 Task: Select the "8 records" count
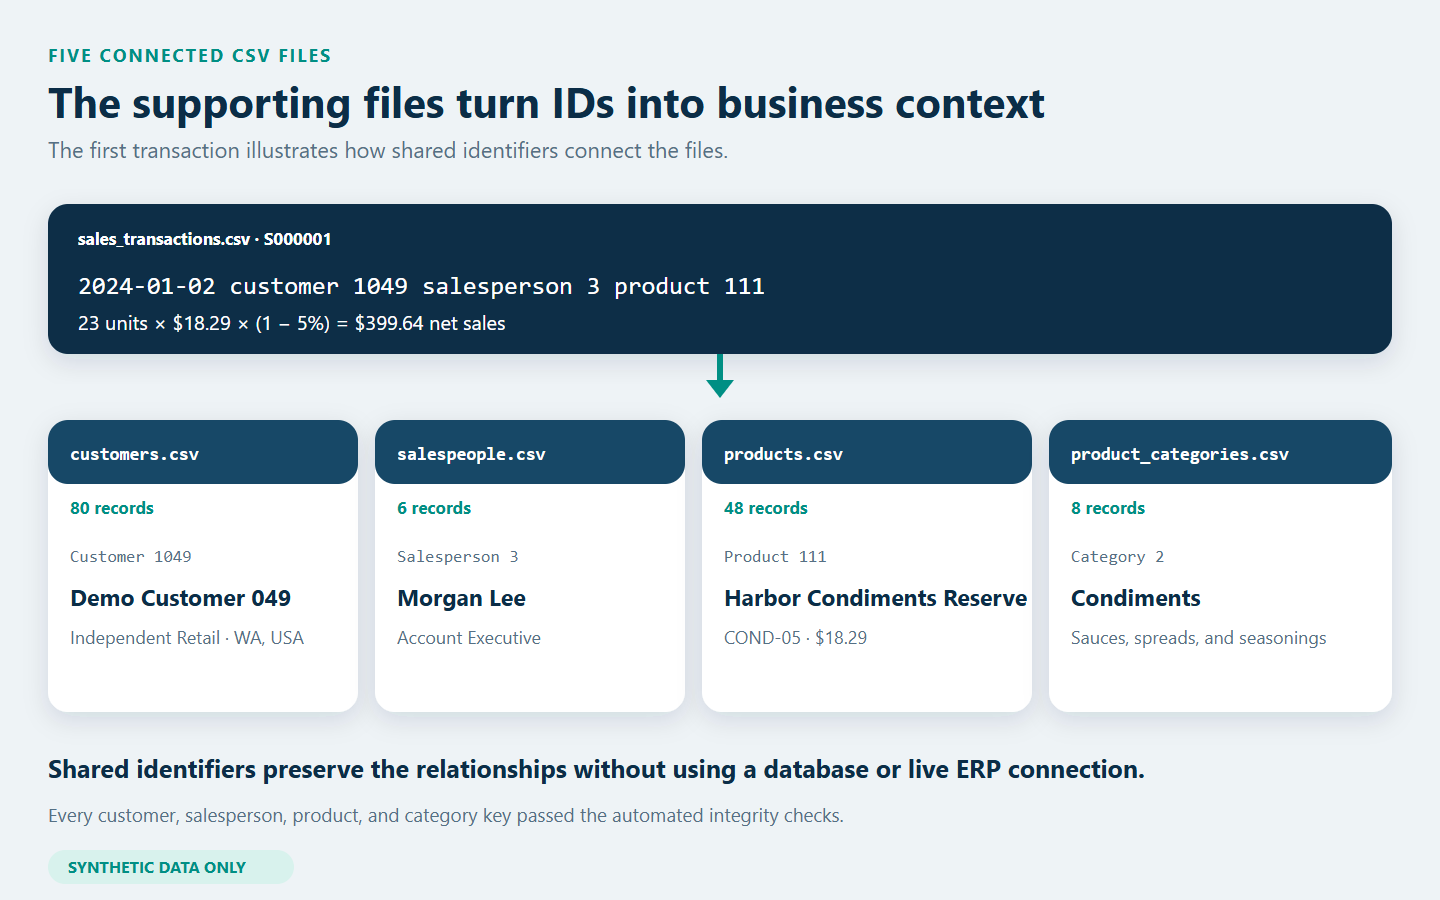coord(1108,508)
